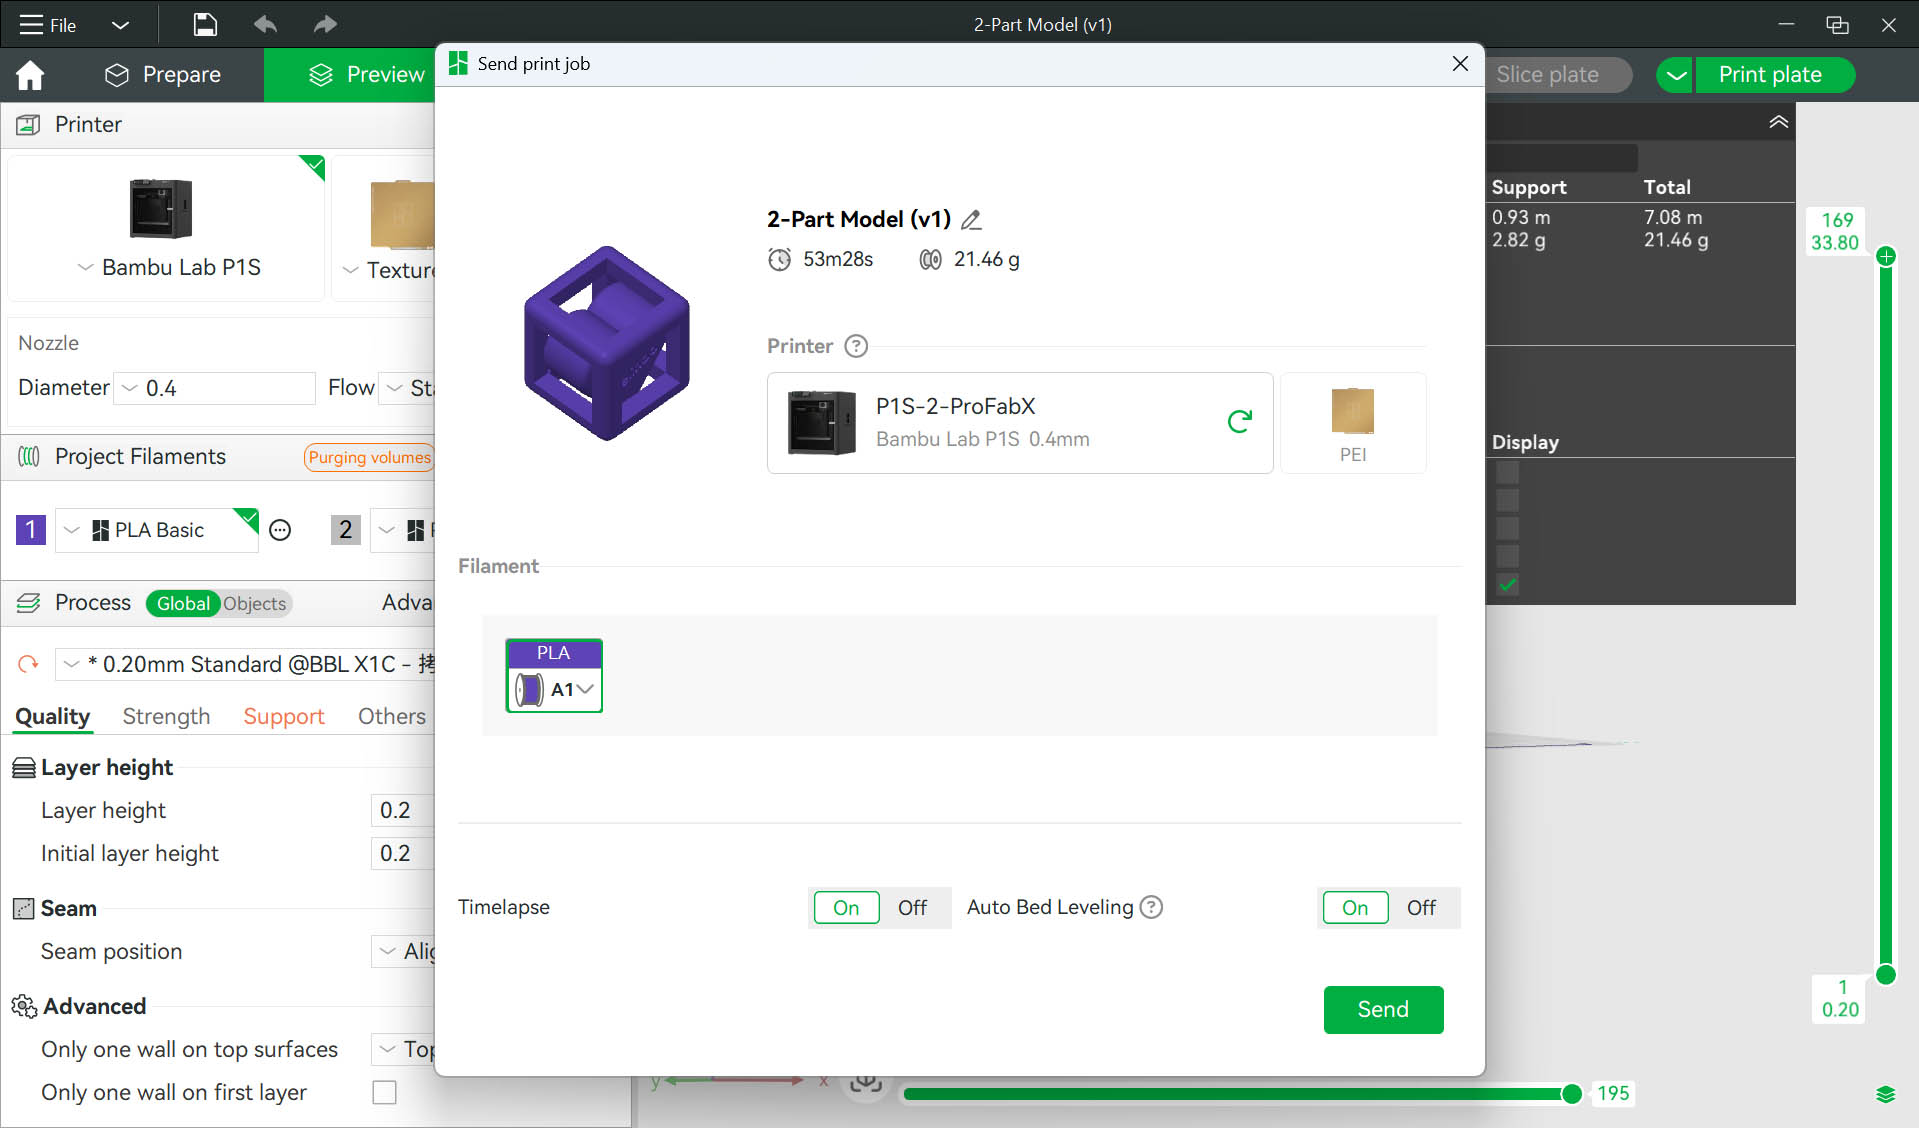The image size is (1919, 1128).
Task: Open the Auto Bed Leveling help icon
Action: click(1152, 907)
